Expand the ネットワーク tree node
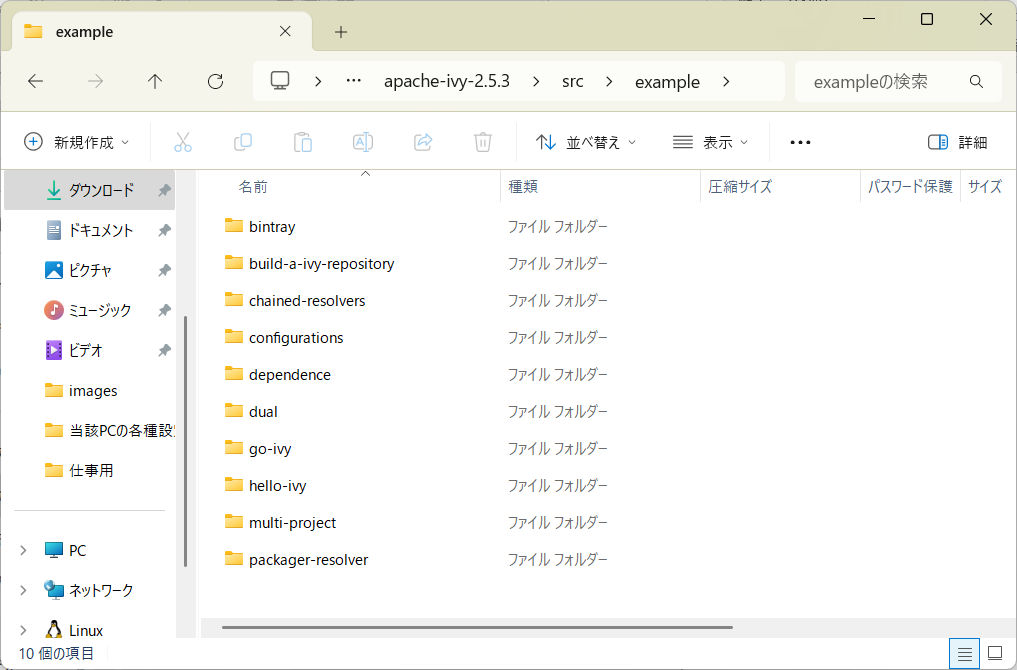Image resolution: width=1017 pixels, height=670 pixels. (23, 590)
